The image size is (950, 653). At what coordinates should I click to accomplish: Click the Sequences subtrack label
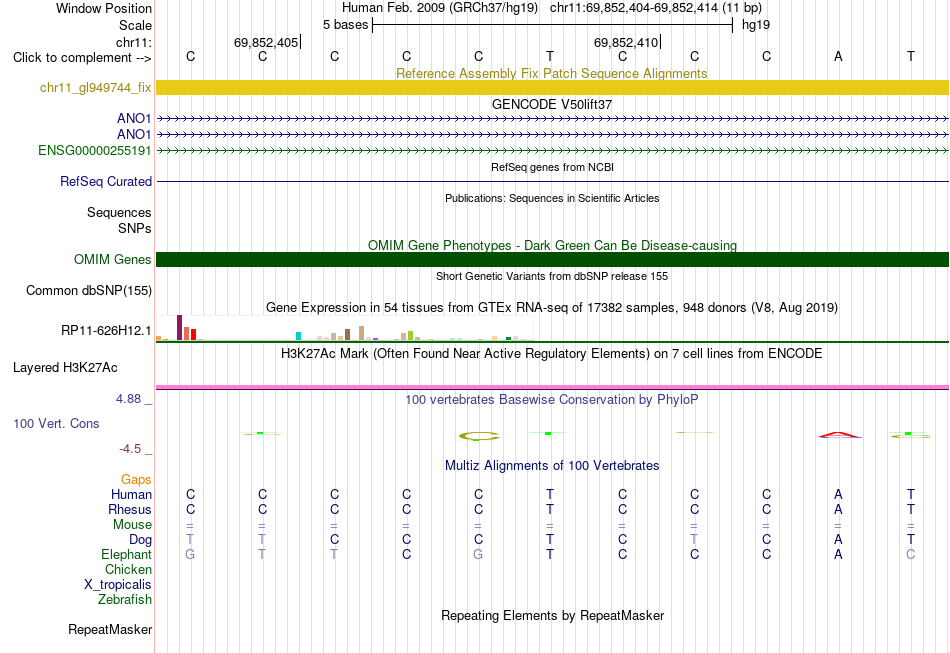click(119, 213)
